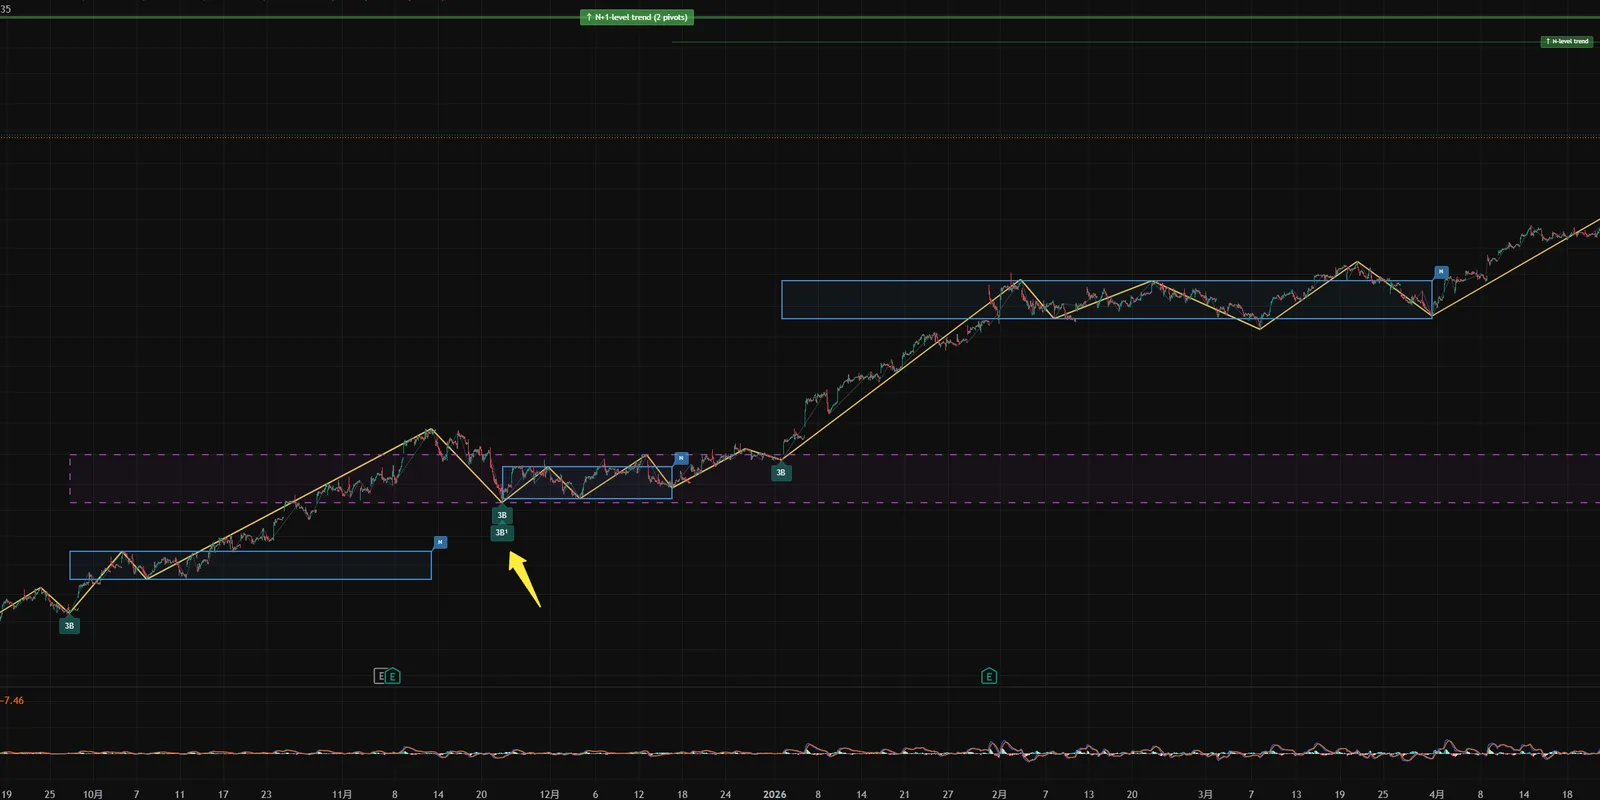Click the N-level trend label
The height and width of the screenshot is (800, 1600).
click(x=1567, y=41)
